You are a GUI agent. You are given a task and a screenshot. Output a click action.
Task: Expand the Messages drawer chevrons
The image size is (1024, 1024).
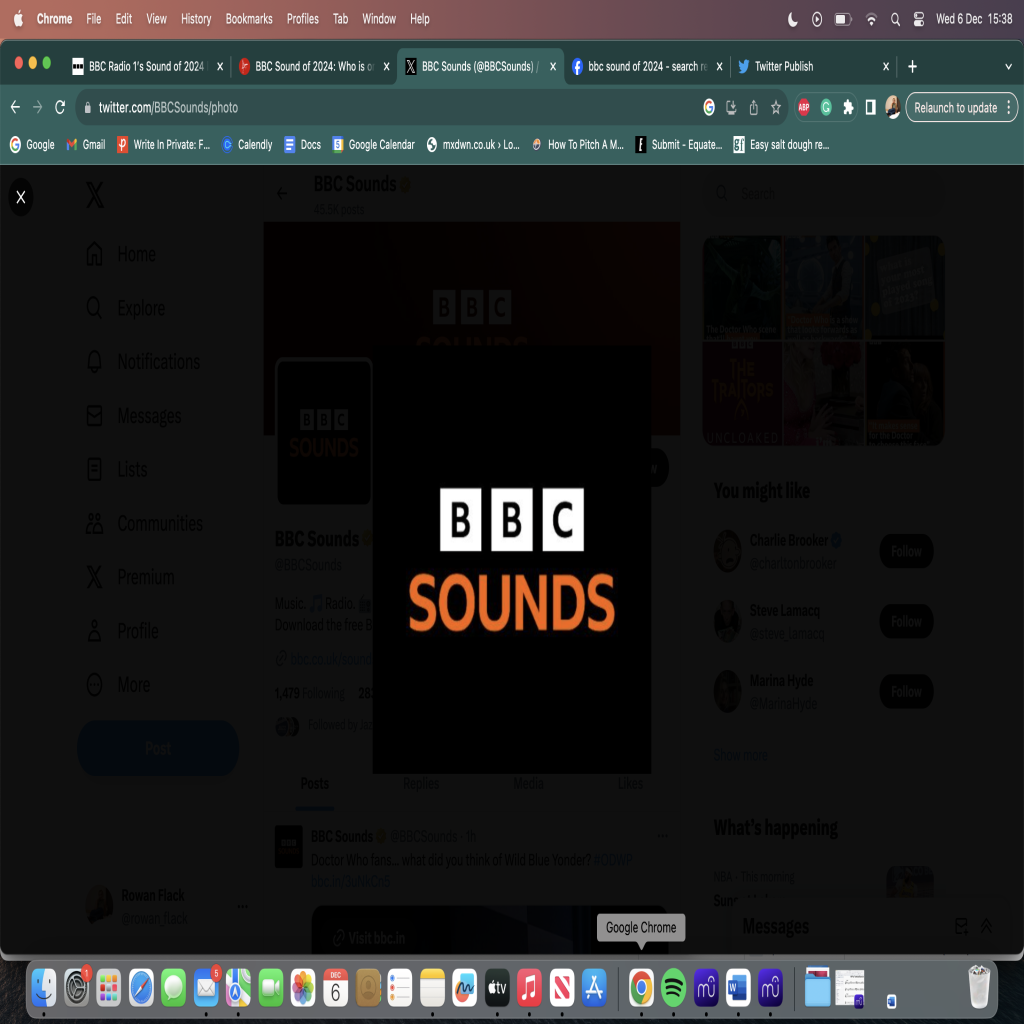tap(986, 926)
